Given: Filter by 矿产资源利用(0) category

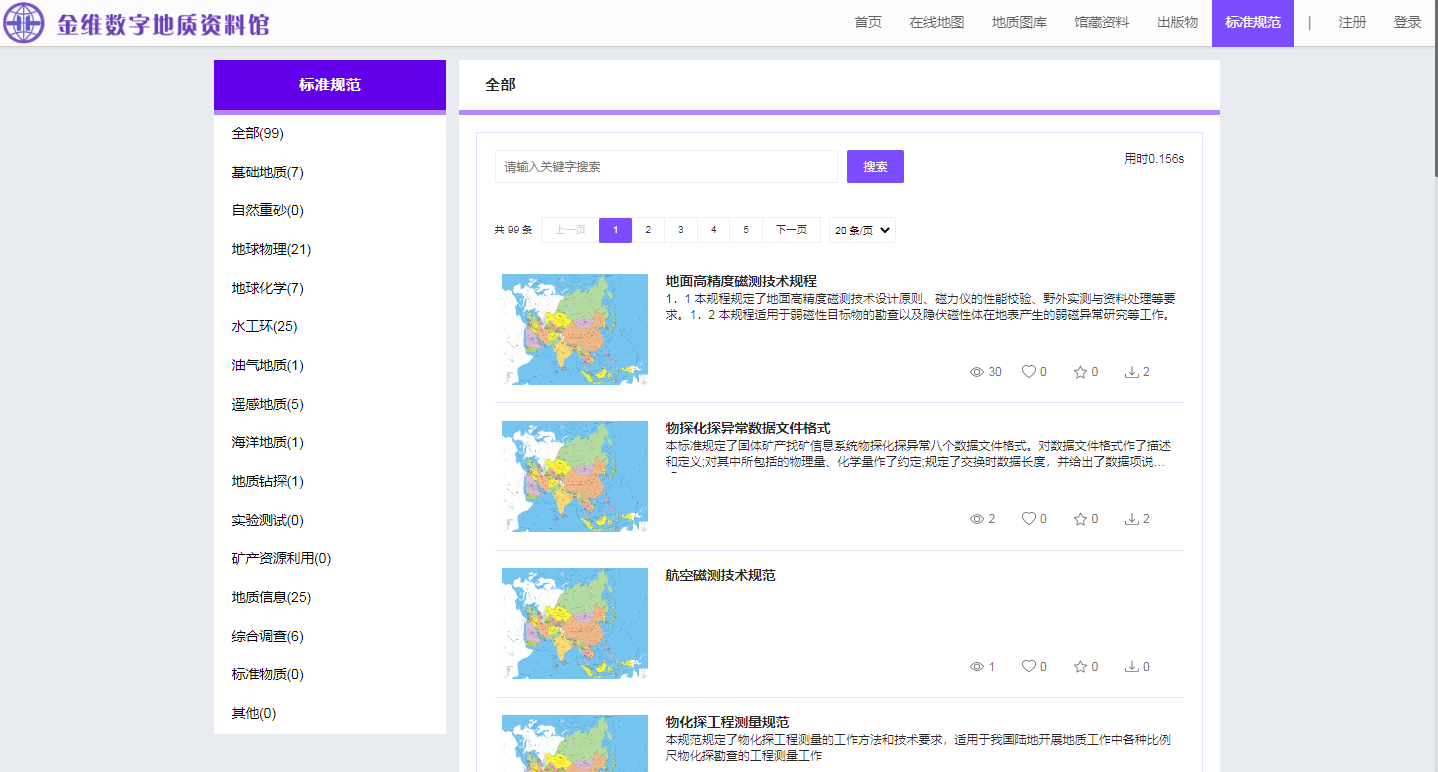Looking at the screenshot, I should tap(281, 558).
